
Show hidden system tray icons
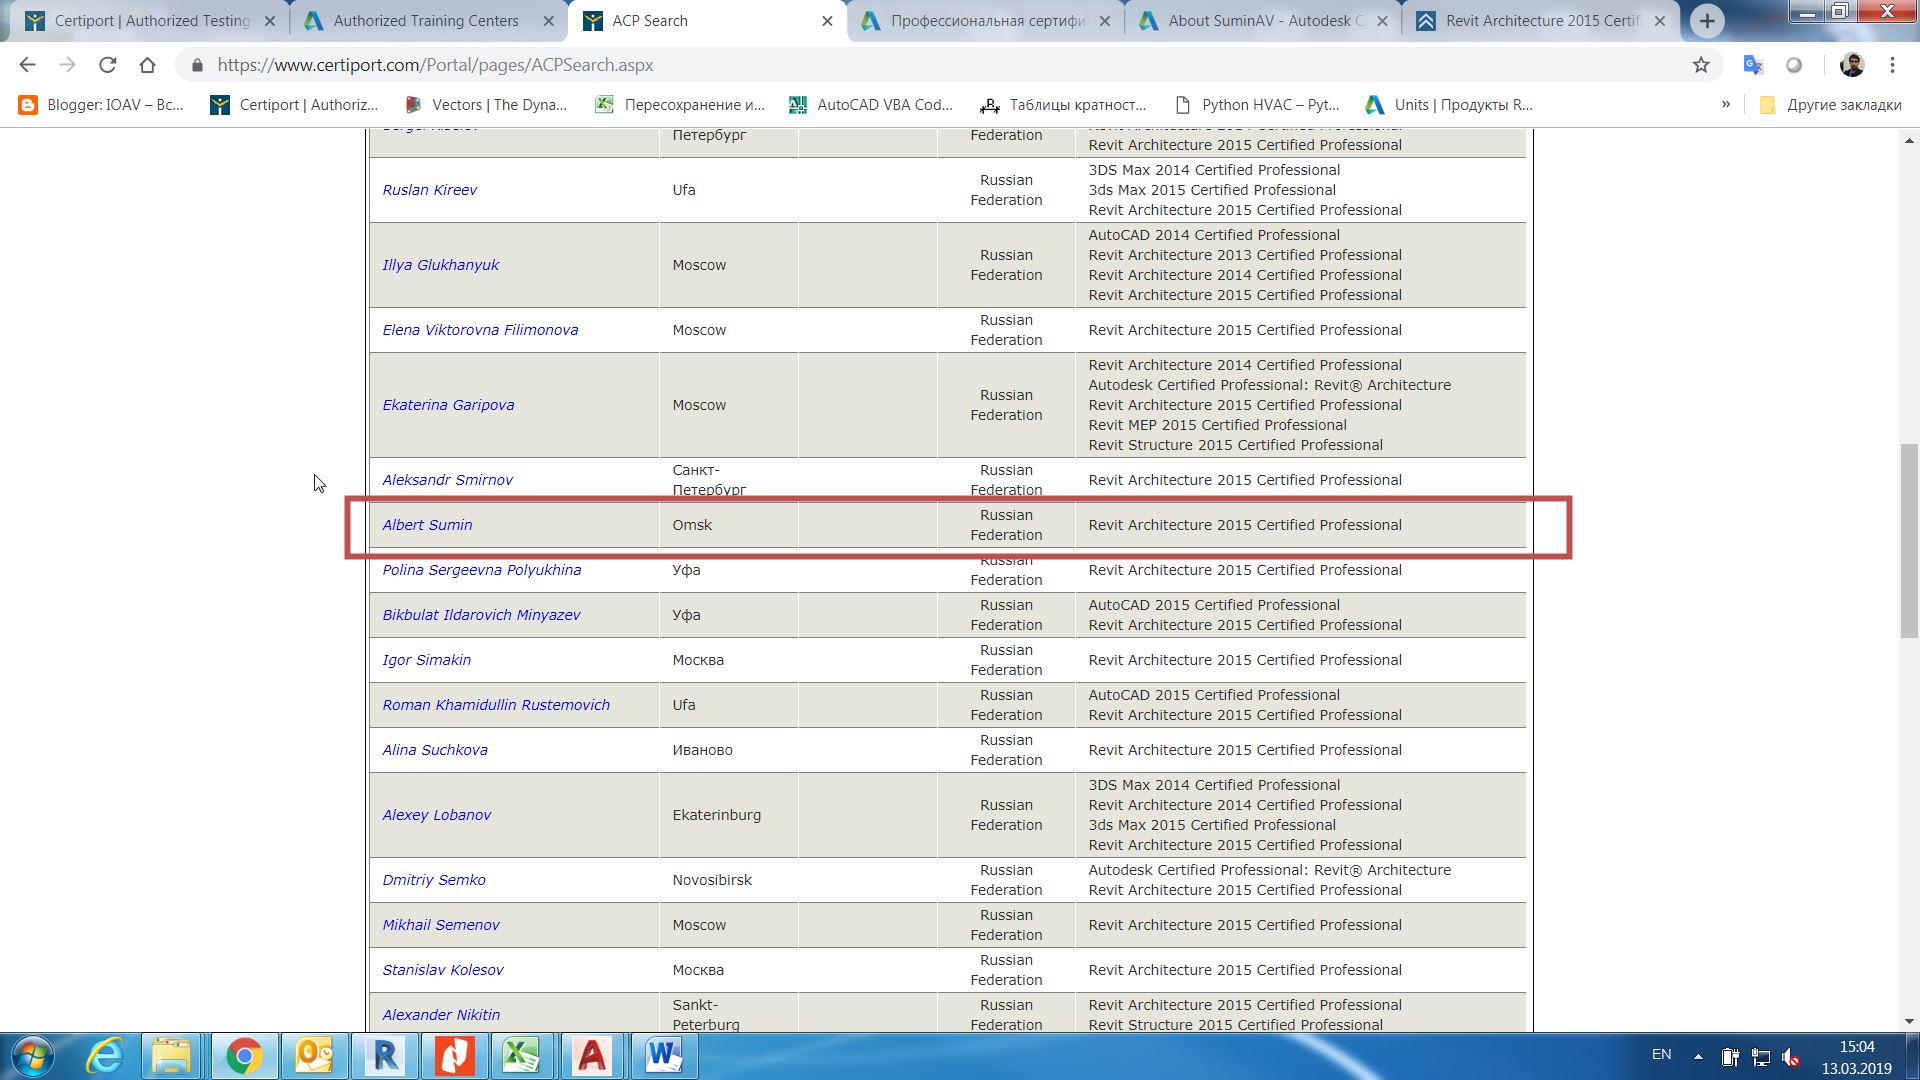tap(1698, 1056)
